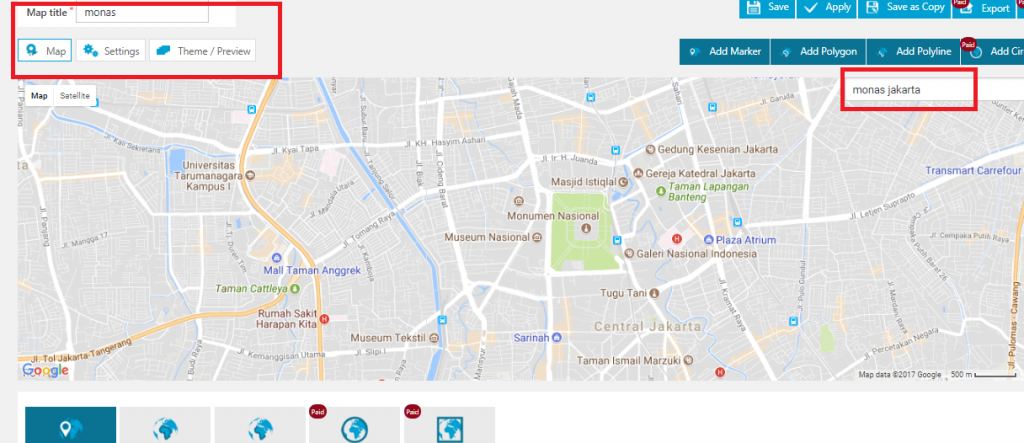The width and height of the screenshot is (1024, 443).
Task: Select the paid square-framed globe tile below the map
Action: 448,425
